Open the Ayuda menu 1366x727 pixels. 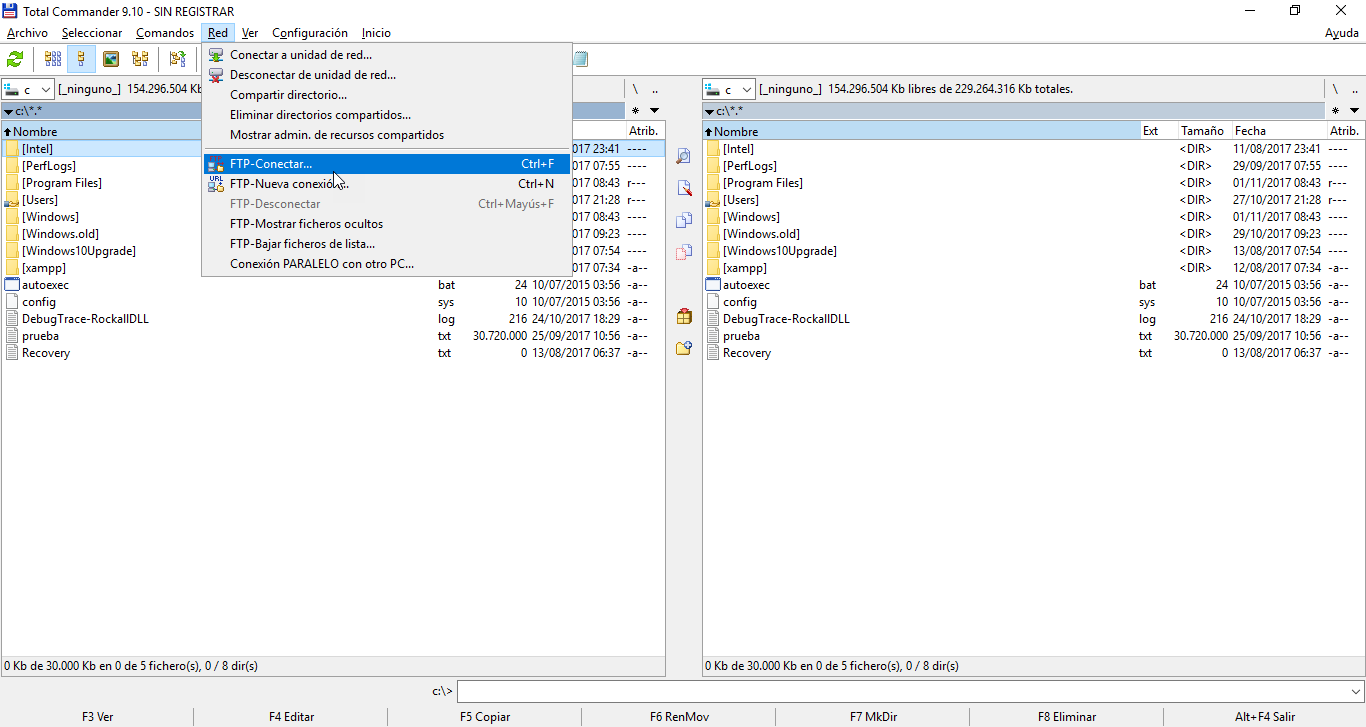(x=1342, y=33)
